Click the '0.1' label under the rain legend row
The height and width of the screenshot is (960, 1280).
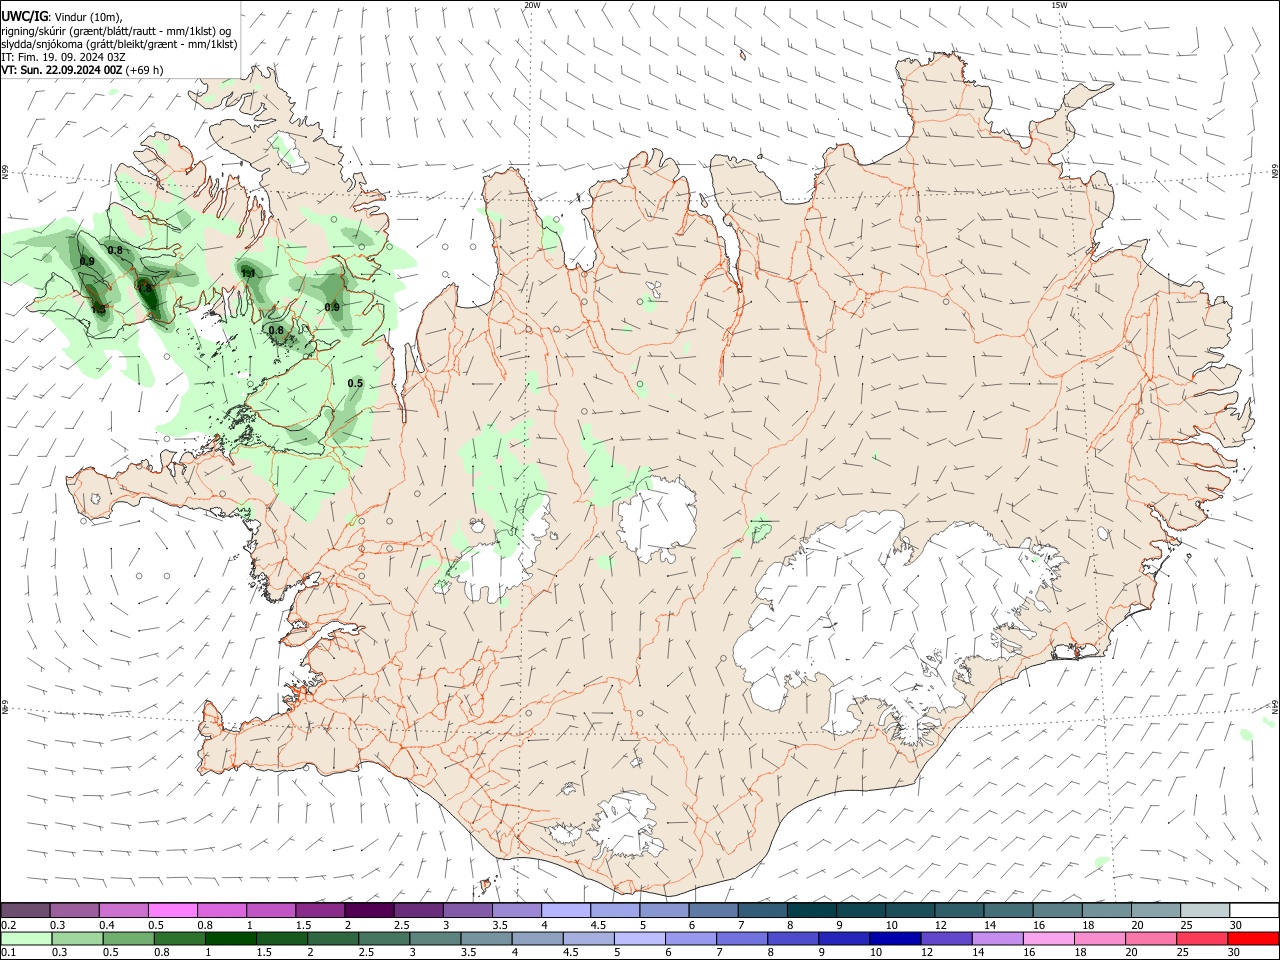8,952
